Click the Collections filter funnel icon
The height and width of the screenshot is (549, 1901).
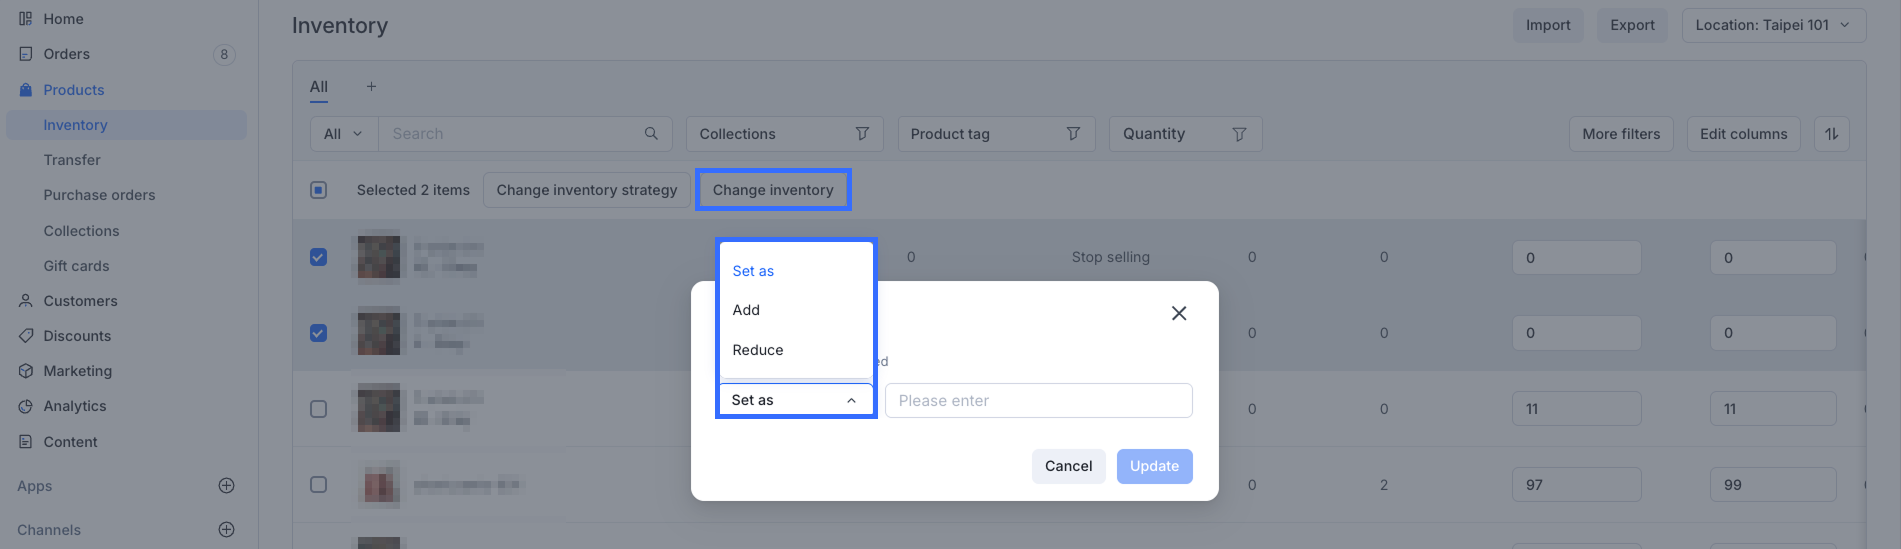862,134
